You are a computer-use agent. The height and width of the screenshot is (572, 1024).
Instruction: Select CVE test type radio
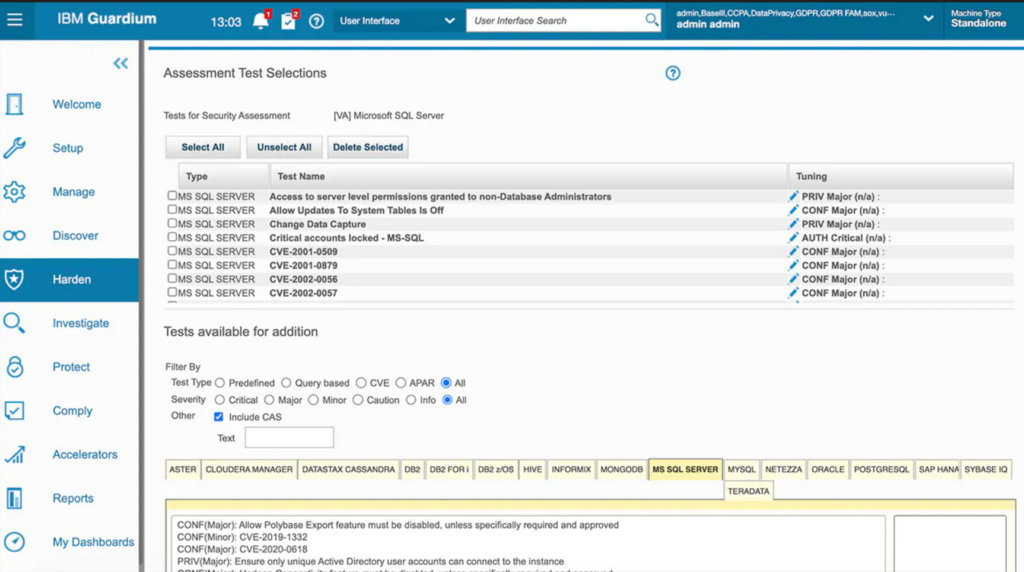[361, 383]
